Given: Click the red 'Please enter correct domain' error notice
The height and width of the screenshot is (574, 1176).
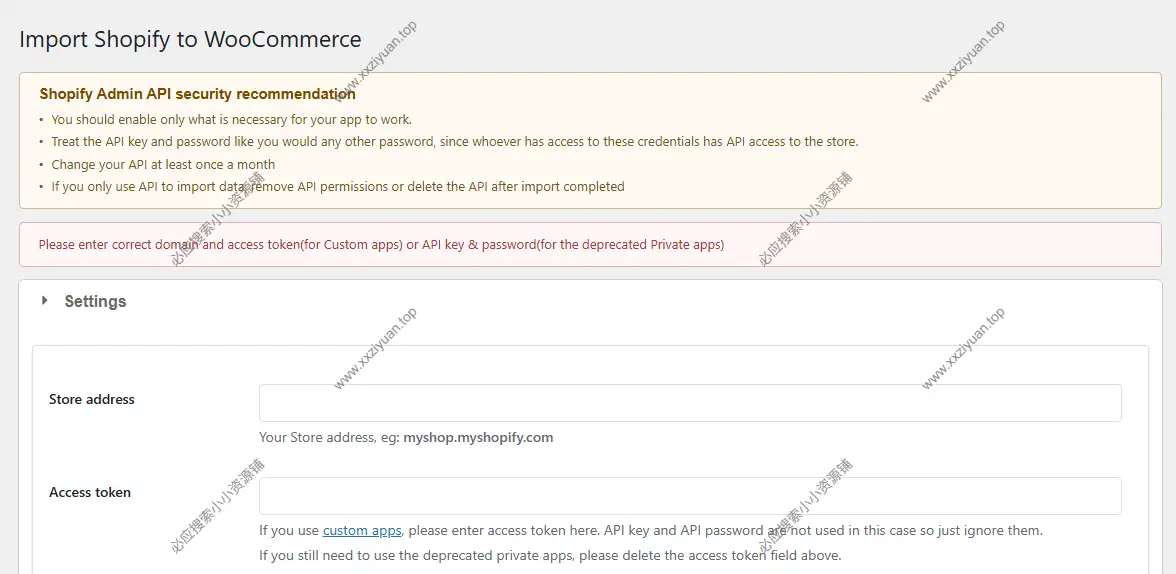Looking at the screenshot, I should tap(381, 245).
